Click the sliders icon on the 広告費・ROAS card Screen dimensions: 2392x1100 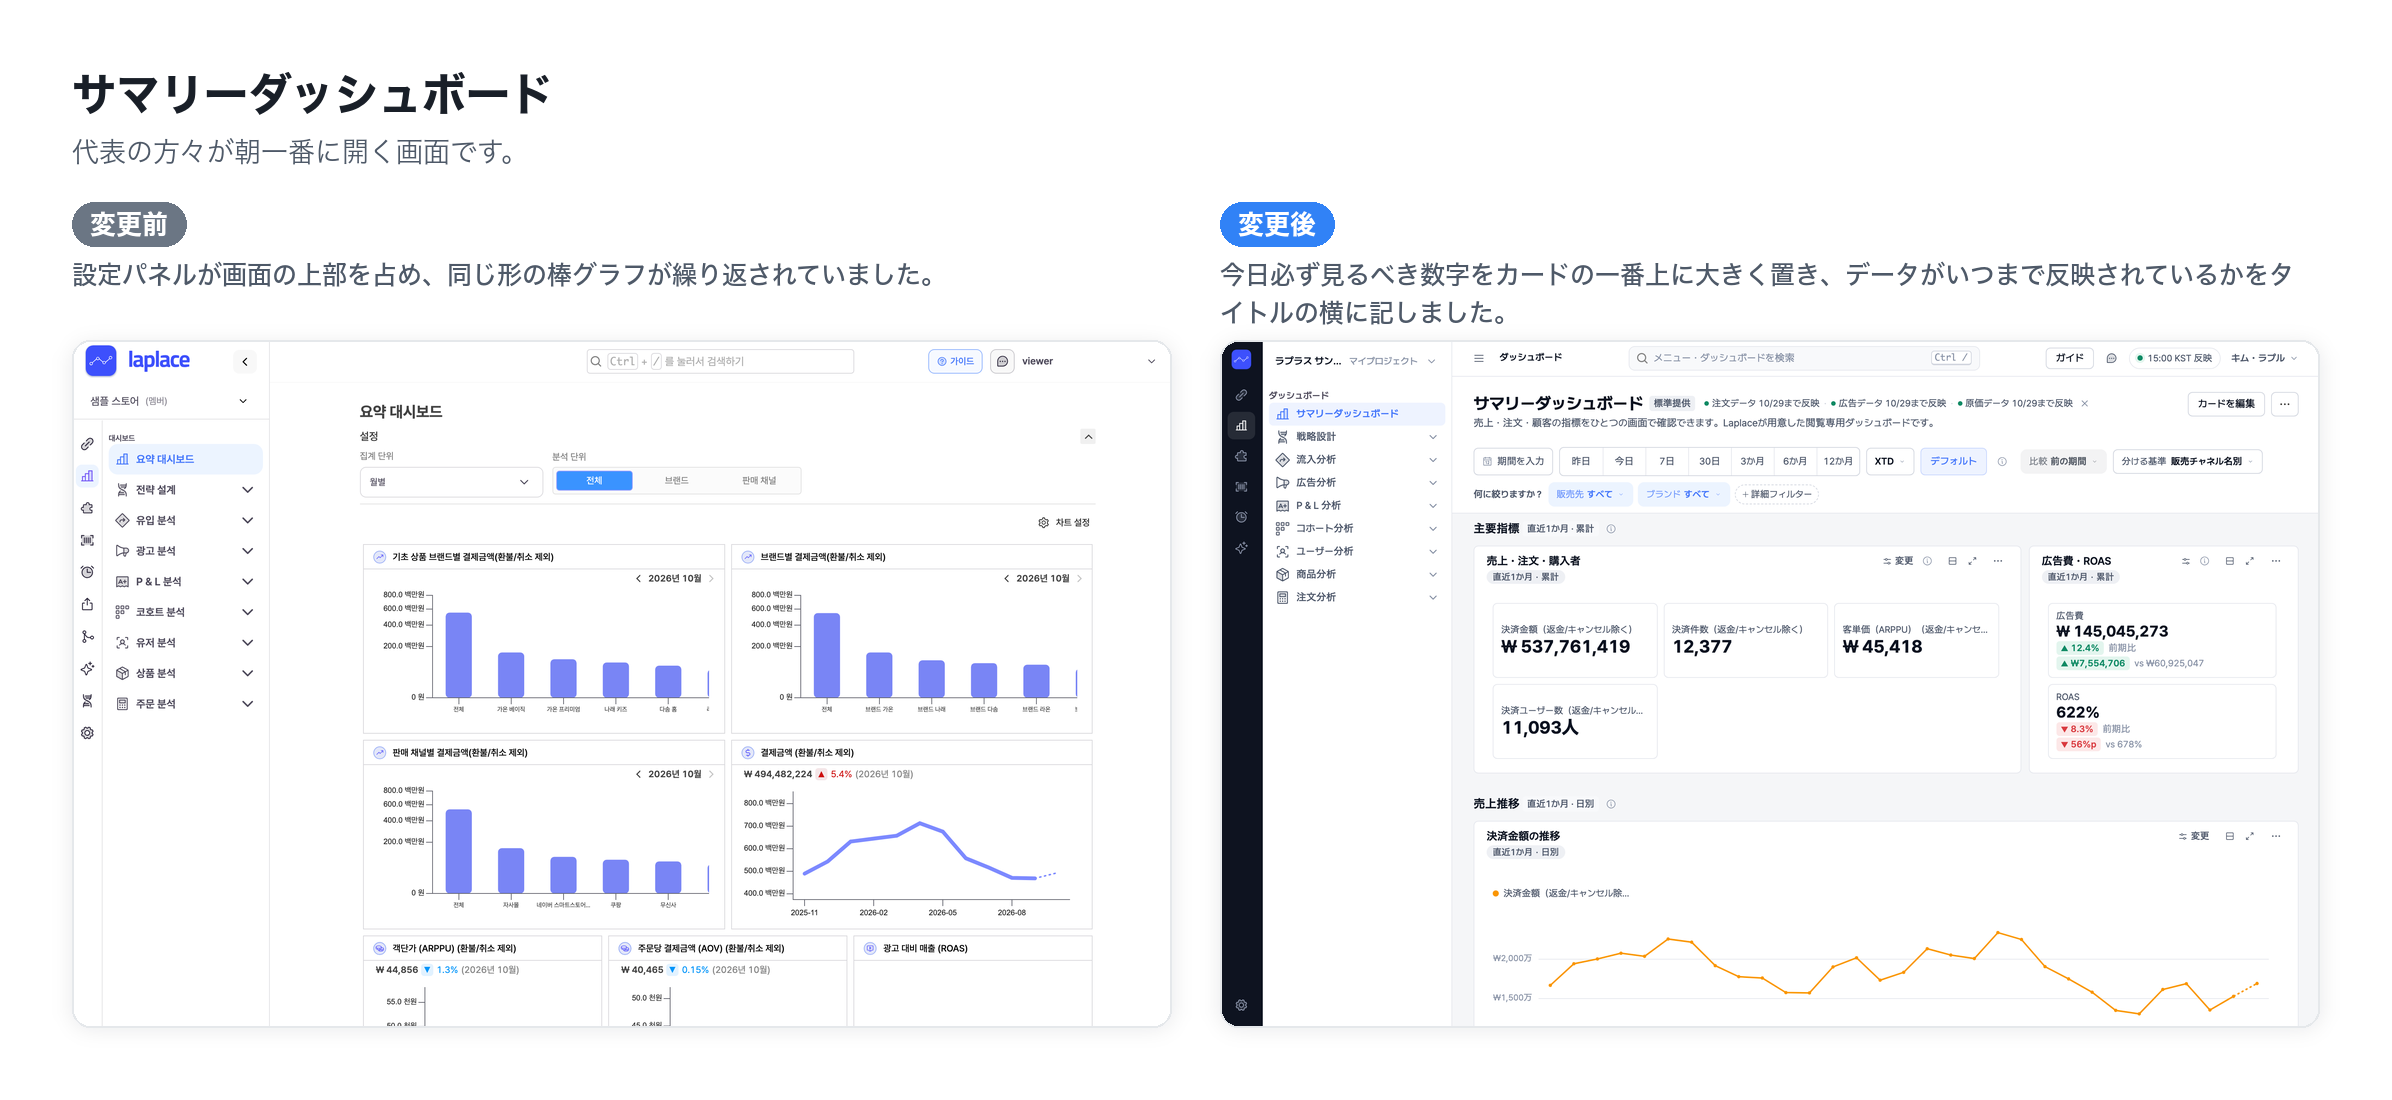[2185, 561]
